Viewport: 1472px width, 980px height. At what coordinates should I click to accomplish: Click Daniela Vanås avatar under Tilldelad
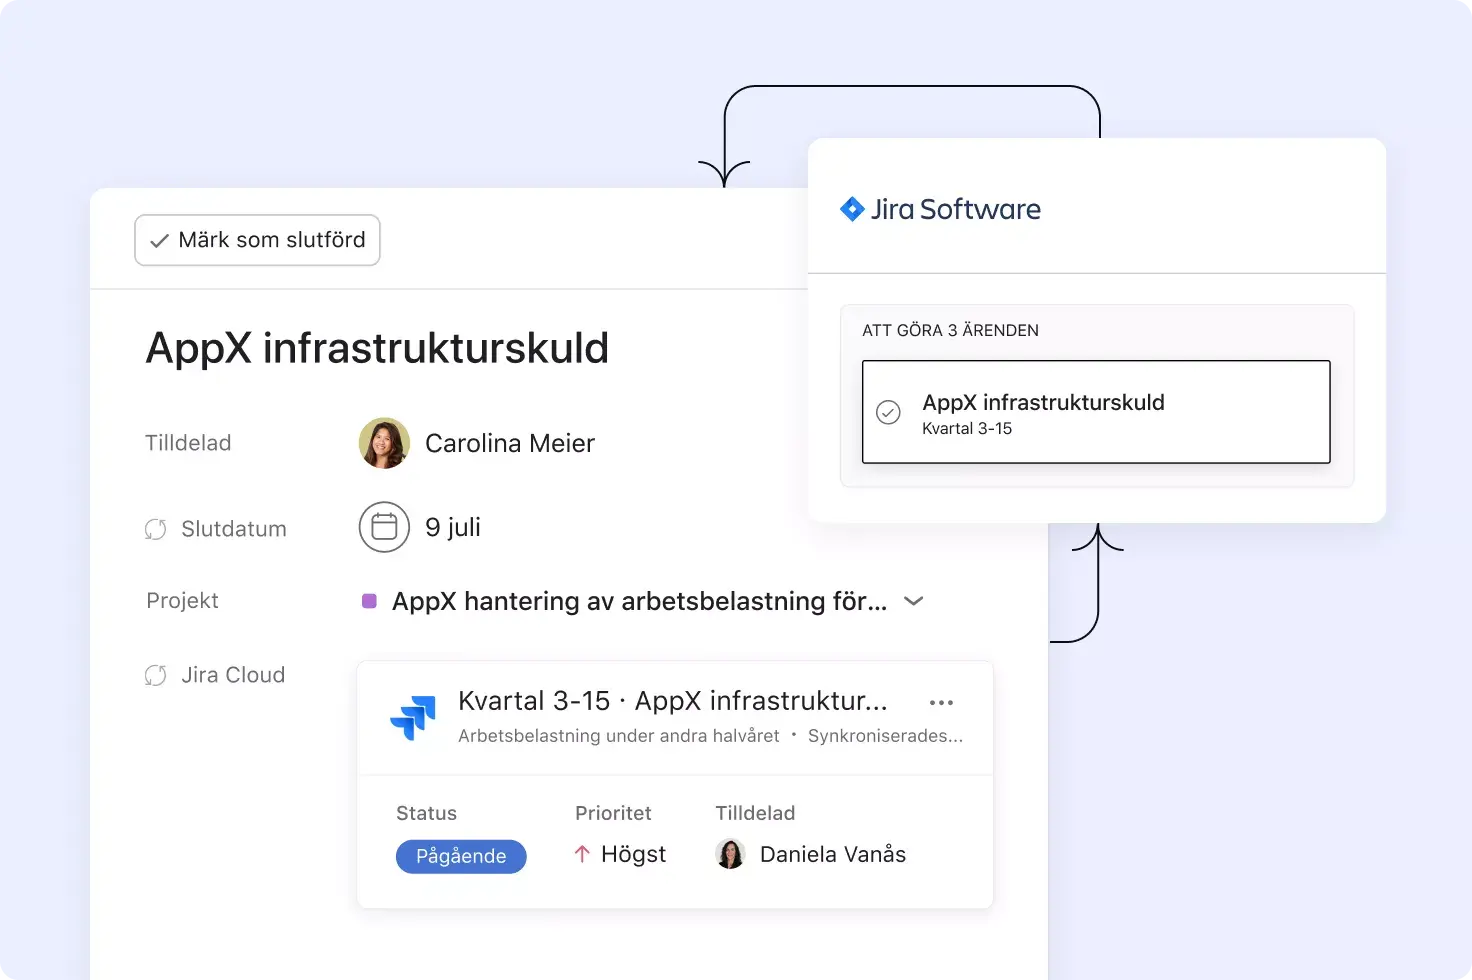coord(730,854)
